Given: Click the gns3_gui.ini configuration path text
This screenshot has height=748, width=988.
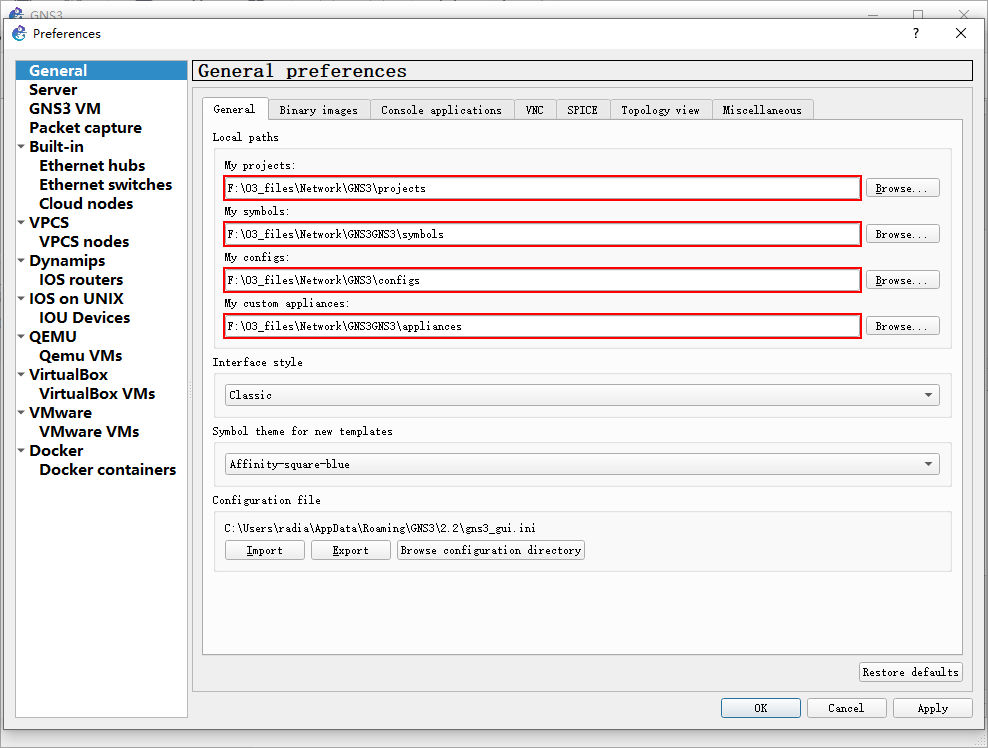Looking at the screenshot, I should pos(380,528).
